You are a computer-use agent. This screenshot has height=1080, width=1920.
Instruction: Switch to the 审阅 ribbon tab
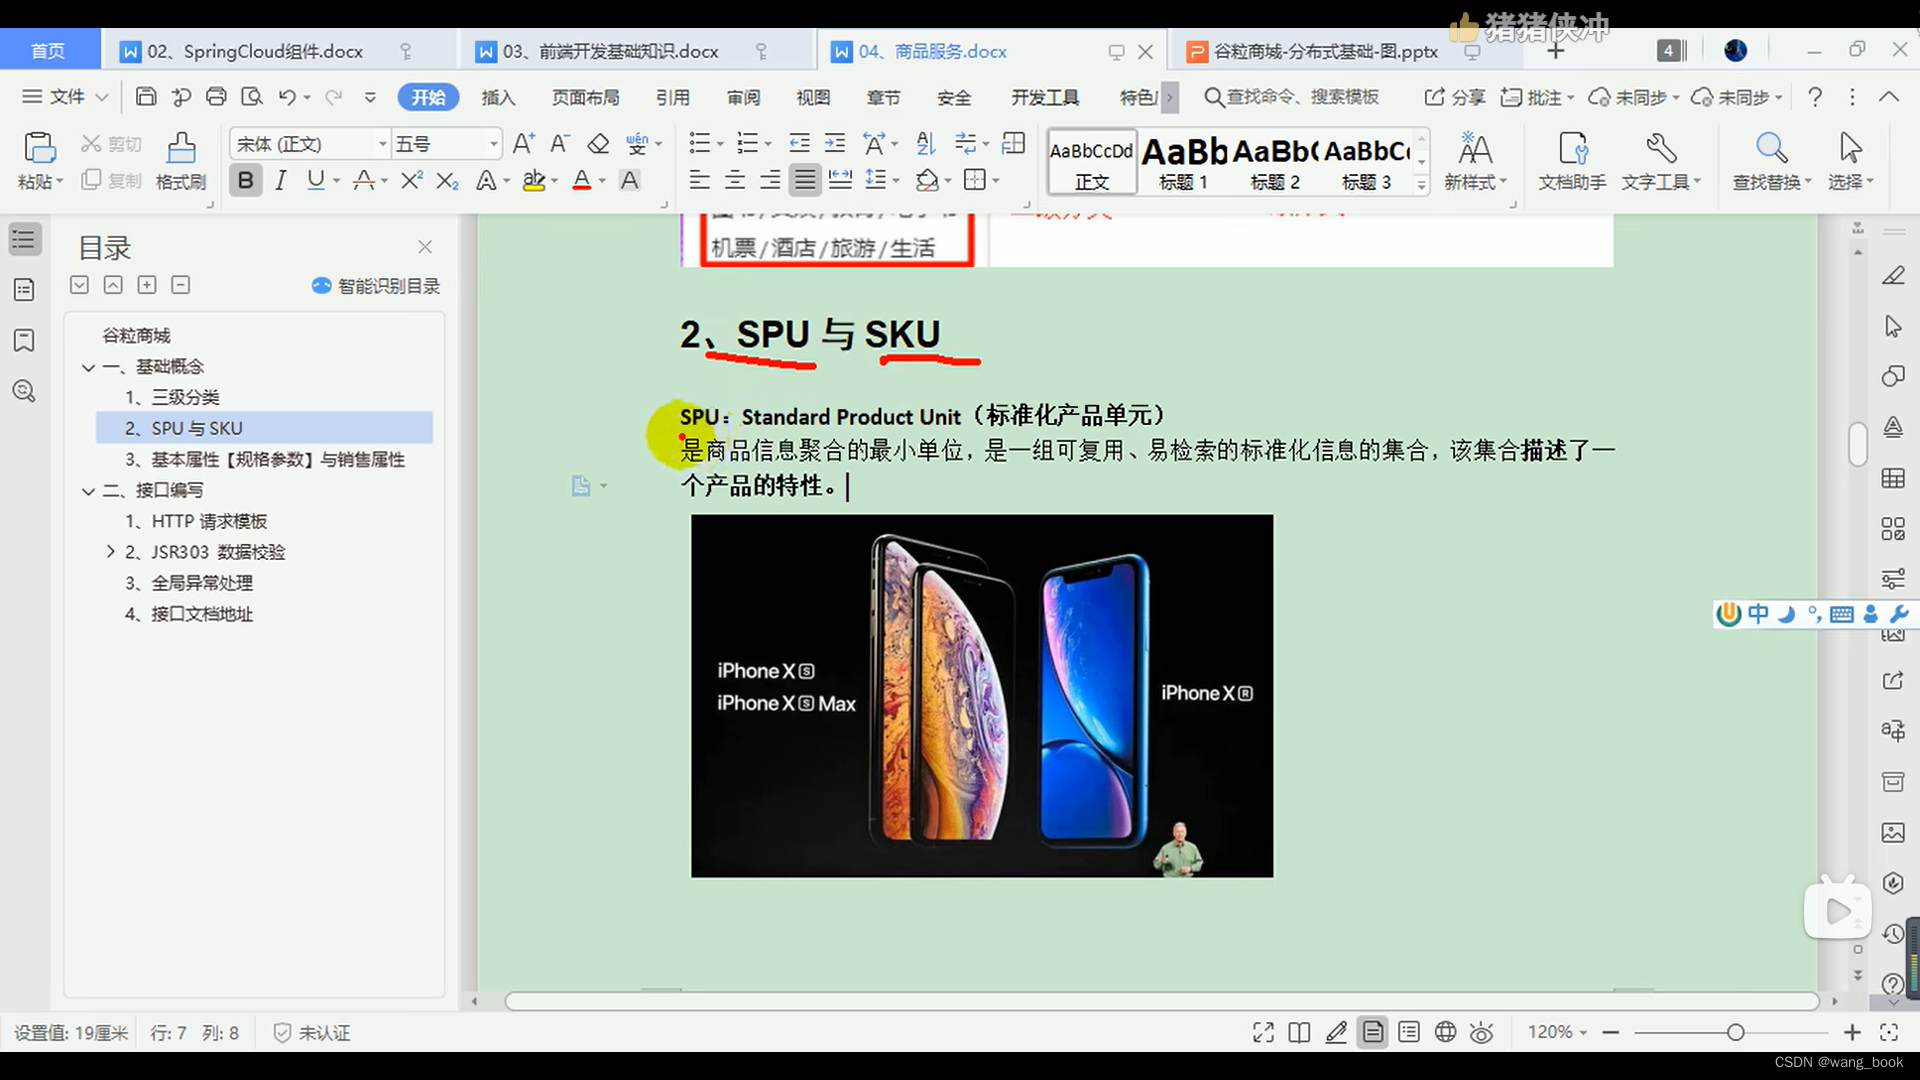click(x=743, y=97)
